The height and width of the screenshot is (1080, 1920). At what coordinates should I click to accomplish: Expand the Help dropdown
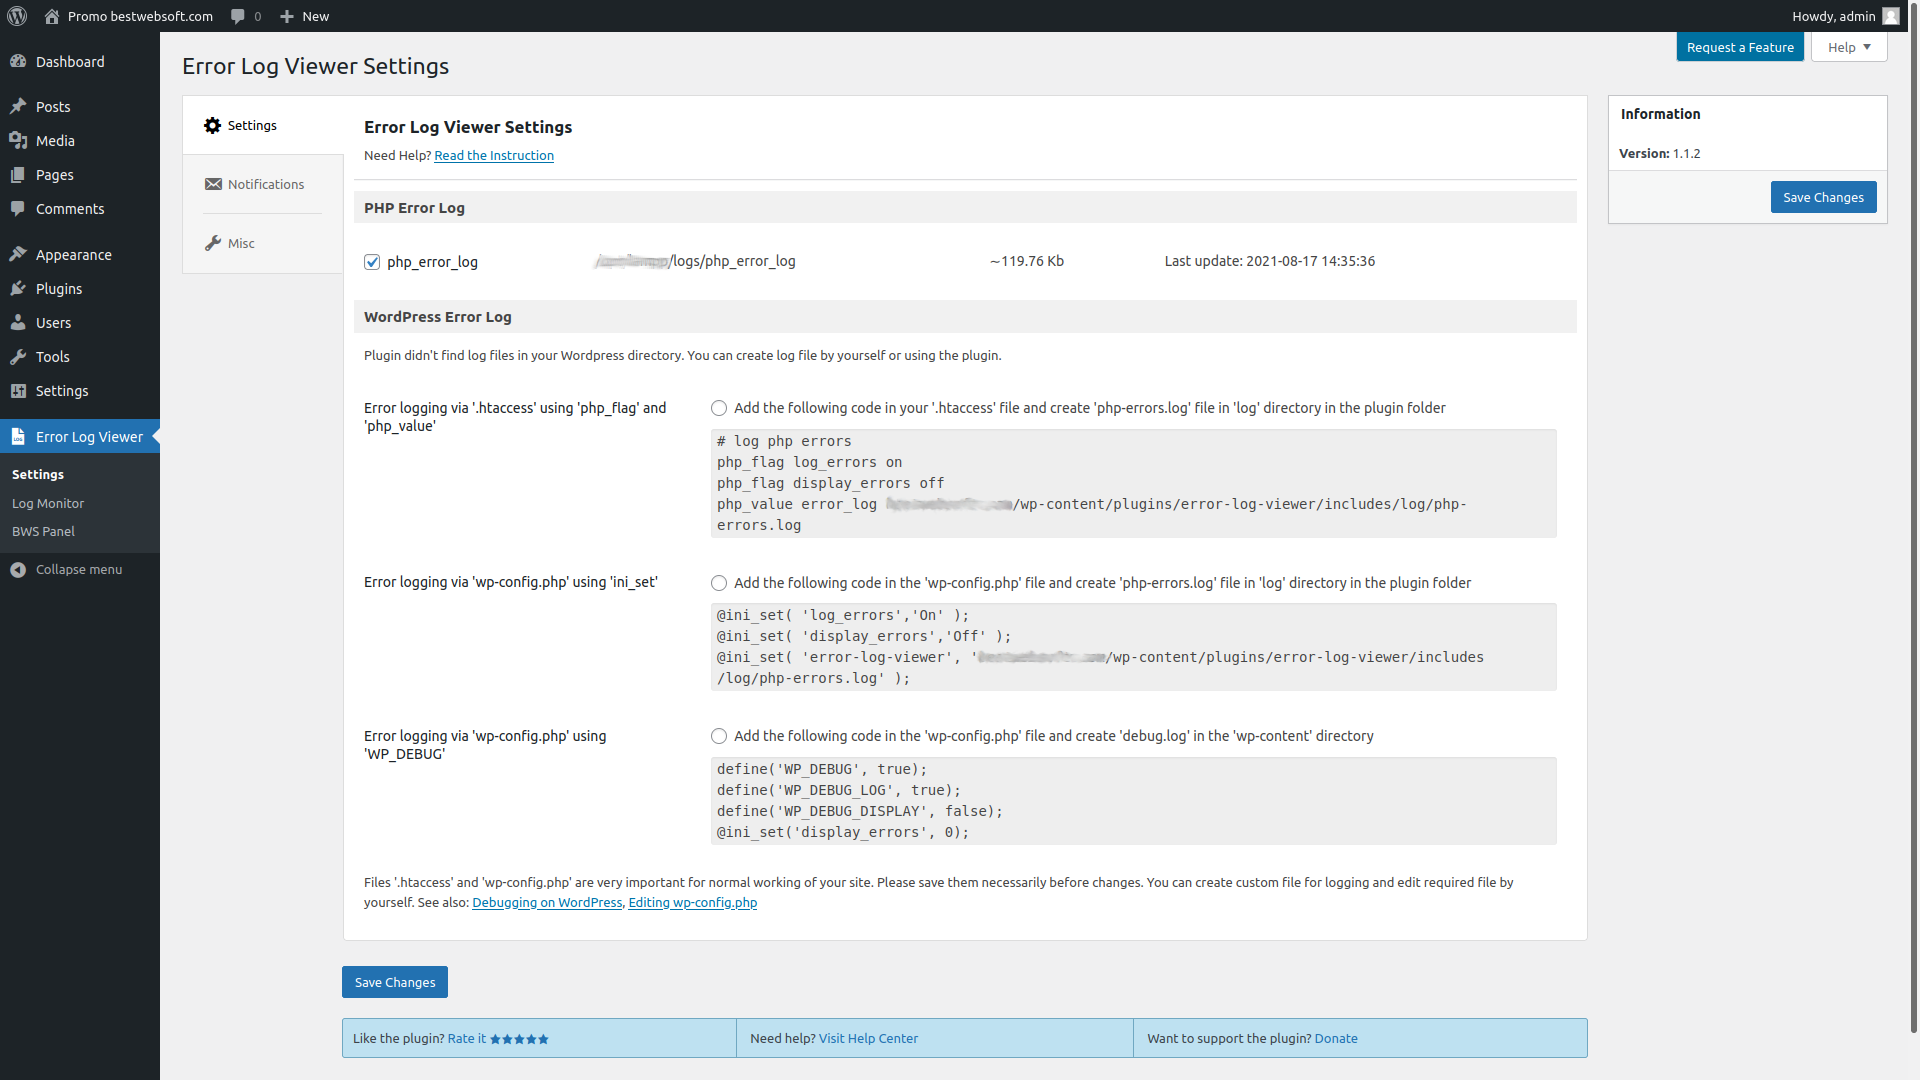tap(1848, 47)
